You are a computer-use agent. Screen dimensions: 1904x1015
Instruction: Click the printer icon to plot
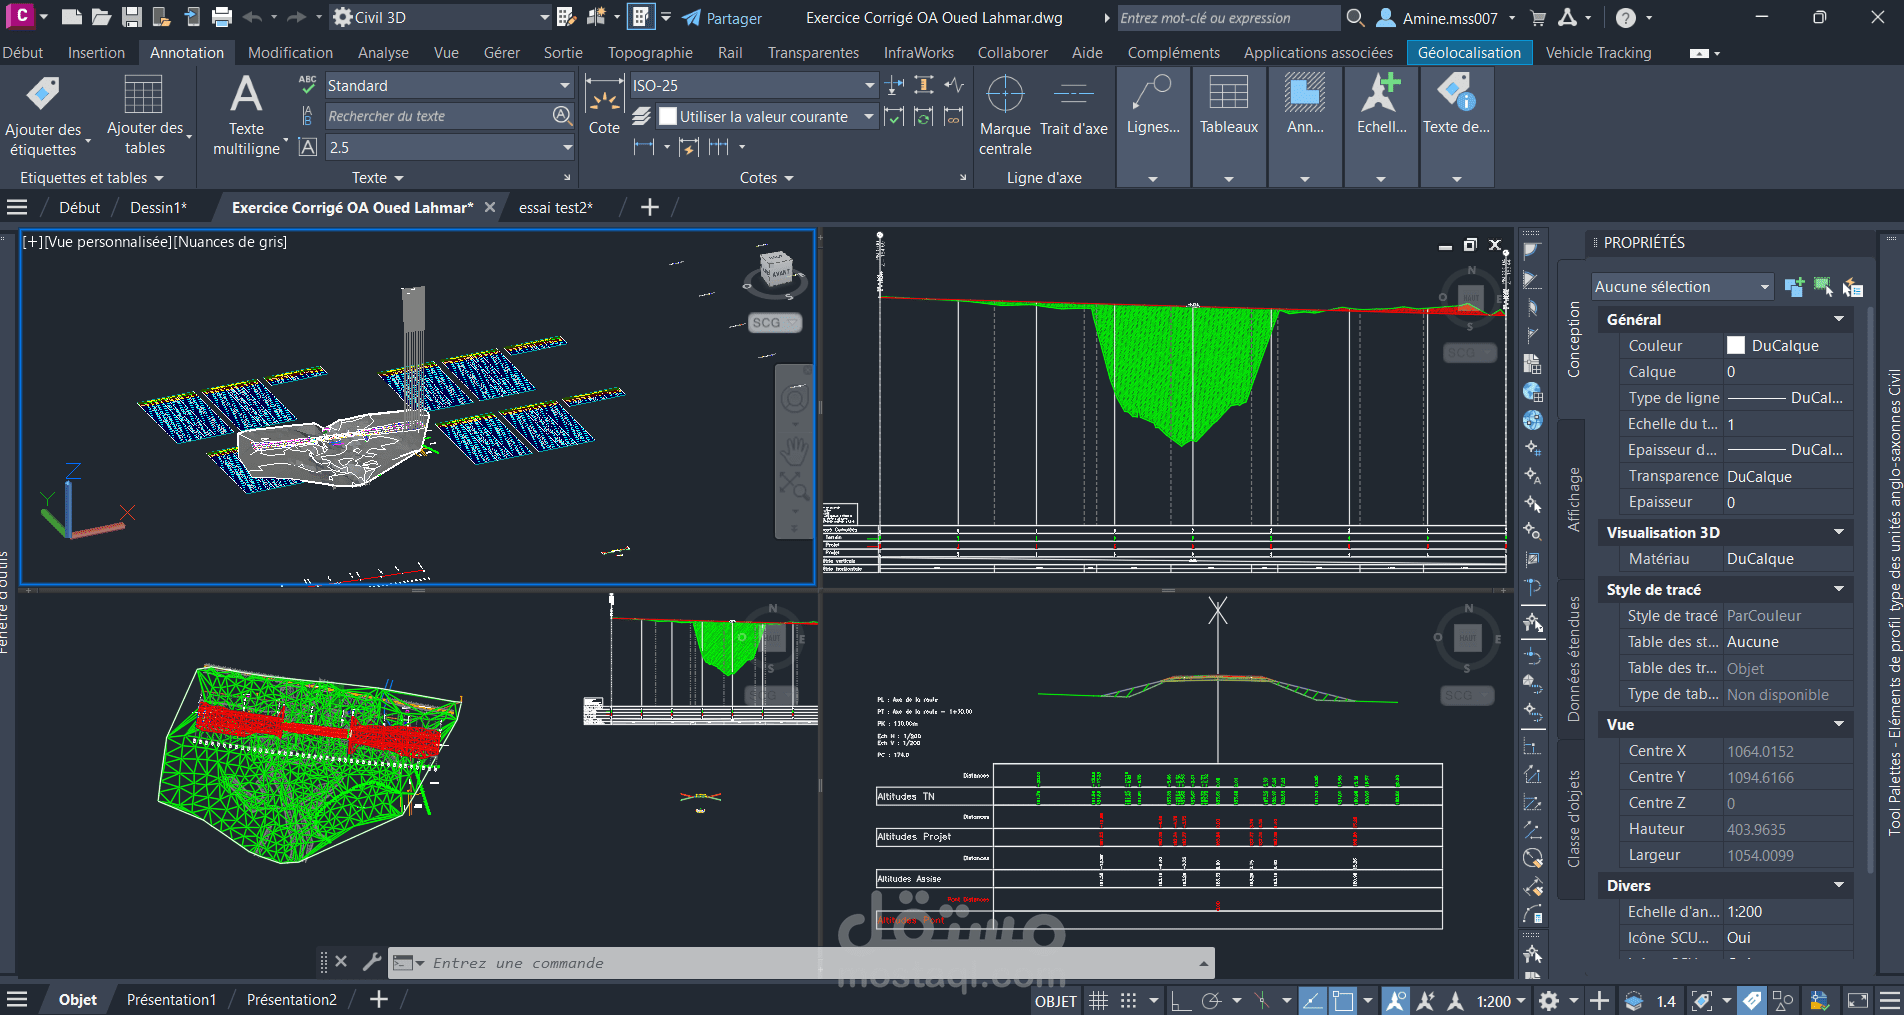tap(222, 17)
